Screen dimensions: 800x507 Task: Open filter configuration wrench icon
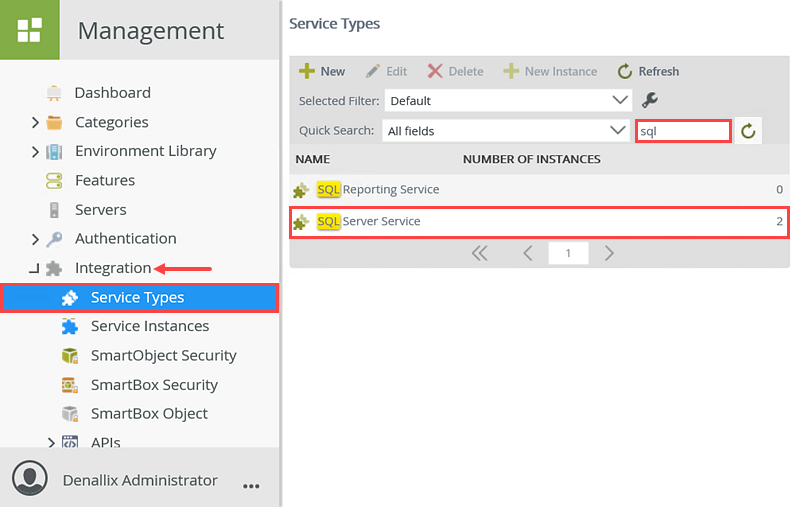pos(649,100)
